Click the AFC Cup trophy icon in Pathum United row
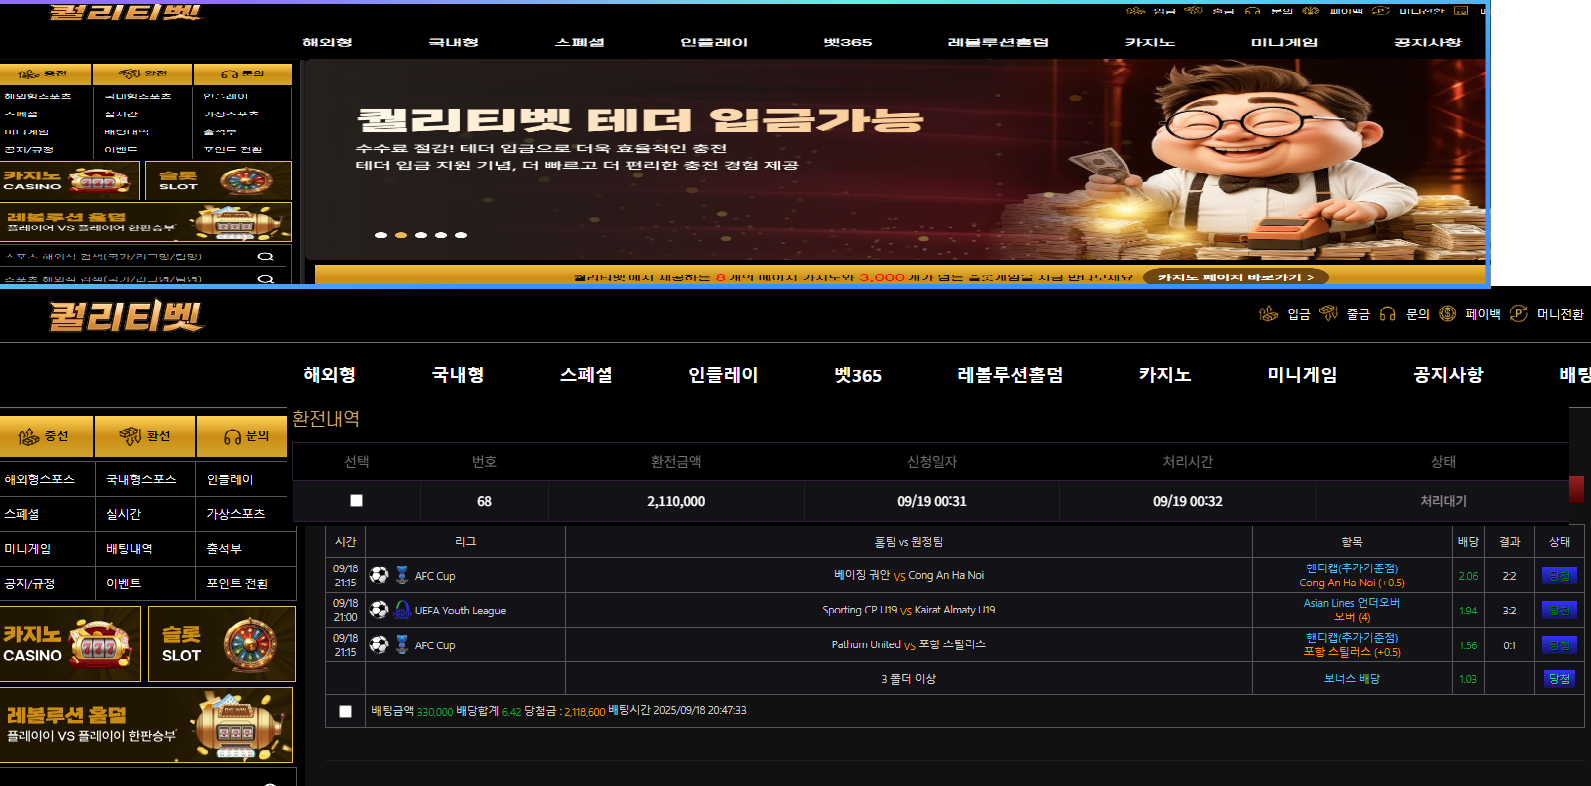Screen dimensions: 1591x786 (x=402, y=645)
